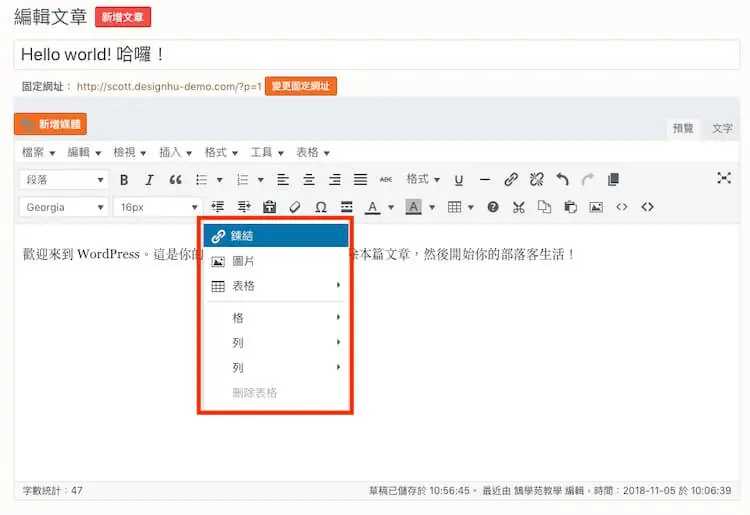Click the bold source code brackets icon
Screen dimensions: 750x515
(647, 207)
